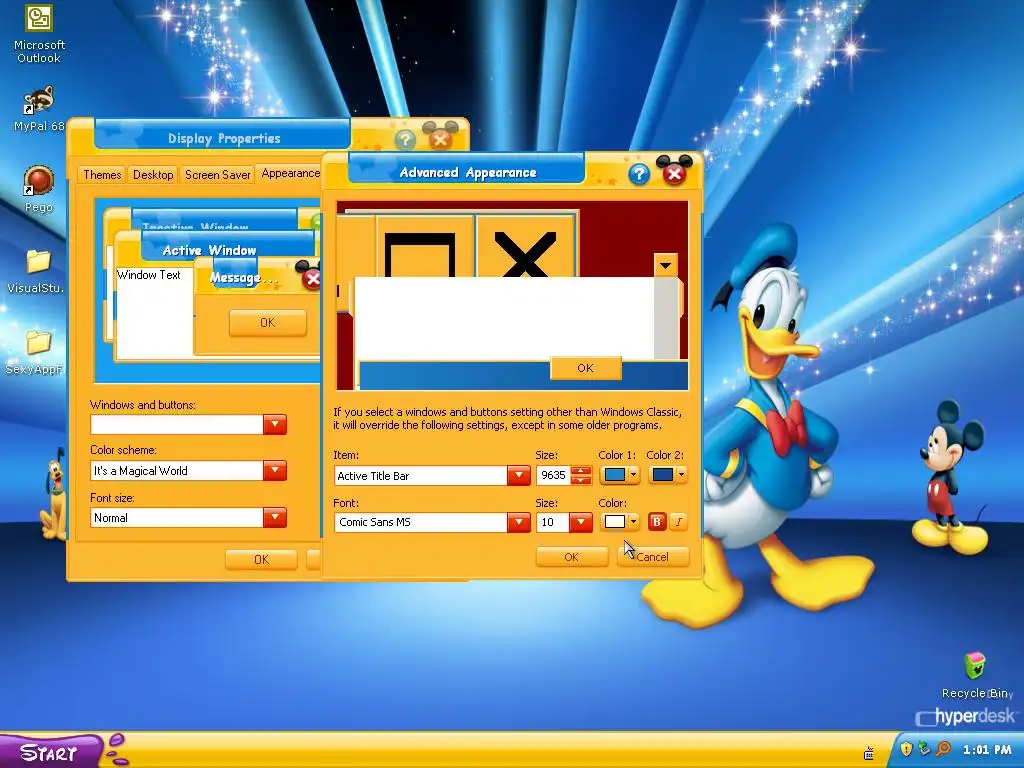
Task: Click the Advanced Appearance help question mark
Action: point(639,174)
